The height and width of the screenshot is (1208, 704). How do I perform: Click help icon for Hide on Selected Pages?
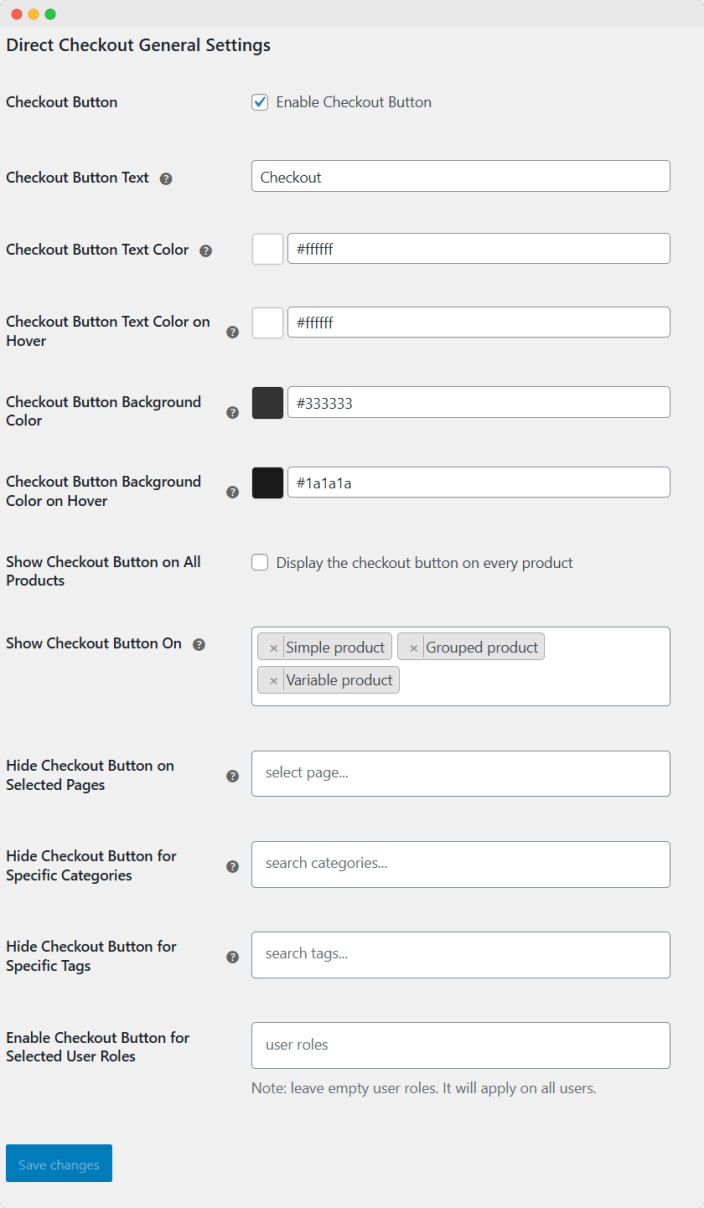233,776
